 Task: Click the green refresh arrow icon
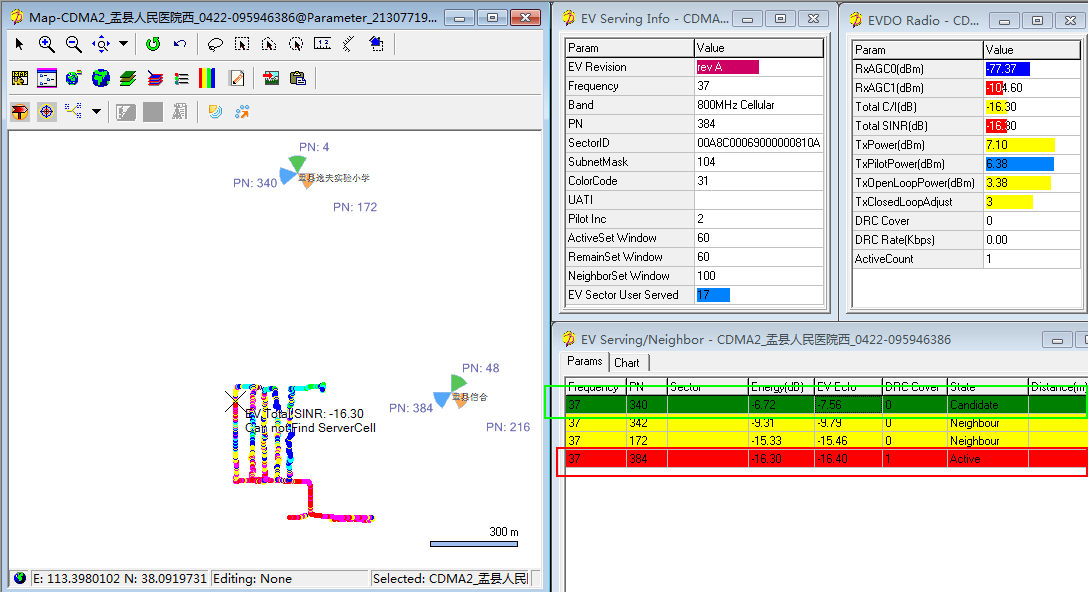[x=153, y=44]
